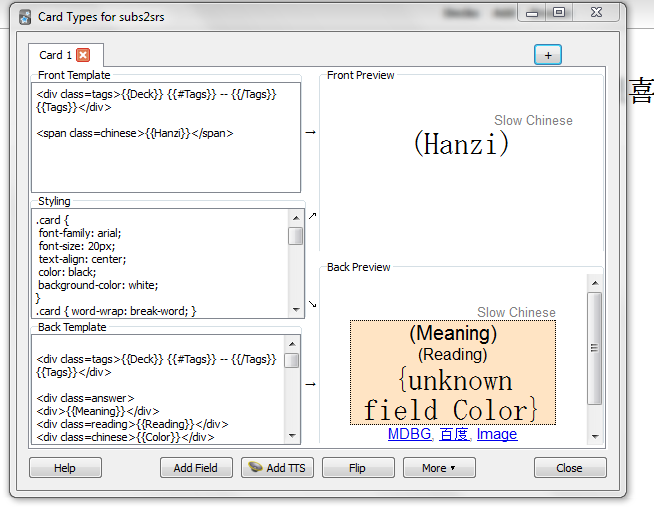
Task: Close the Card Types dialog with Close button
Action: [x=569, y=468]
